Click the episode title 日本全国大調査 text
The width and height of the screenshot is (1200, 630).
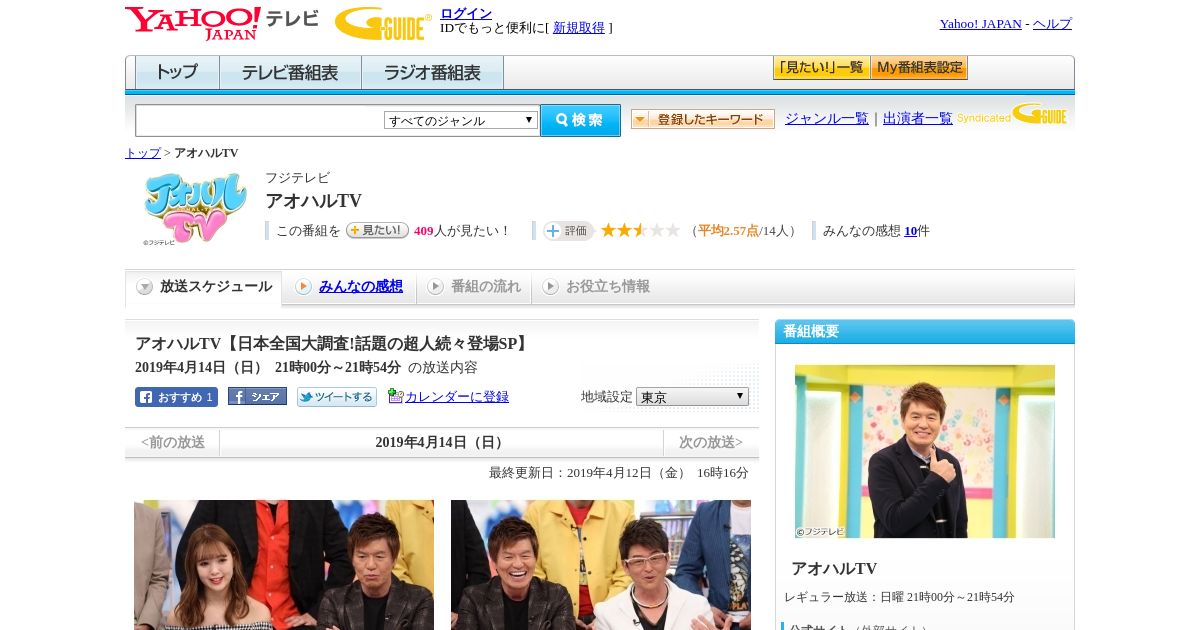[x=333, y=344]
